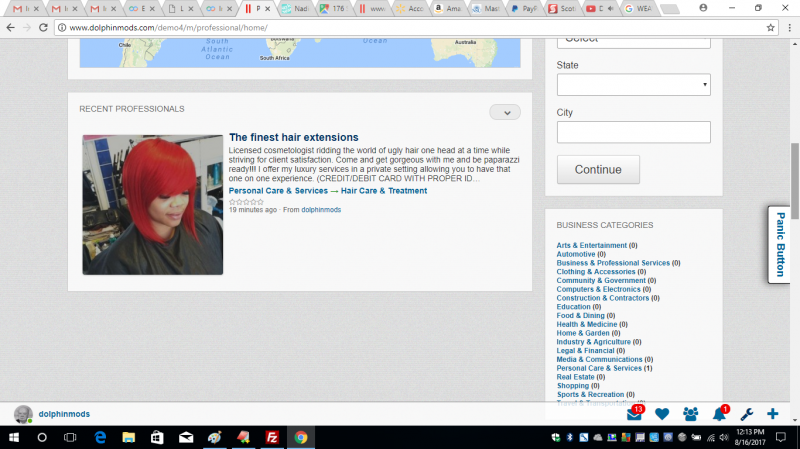Switch to the Google WEA tab
Screen dimensions: 800x449
[x=639, y=9]
